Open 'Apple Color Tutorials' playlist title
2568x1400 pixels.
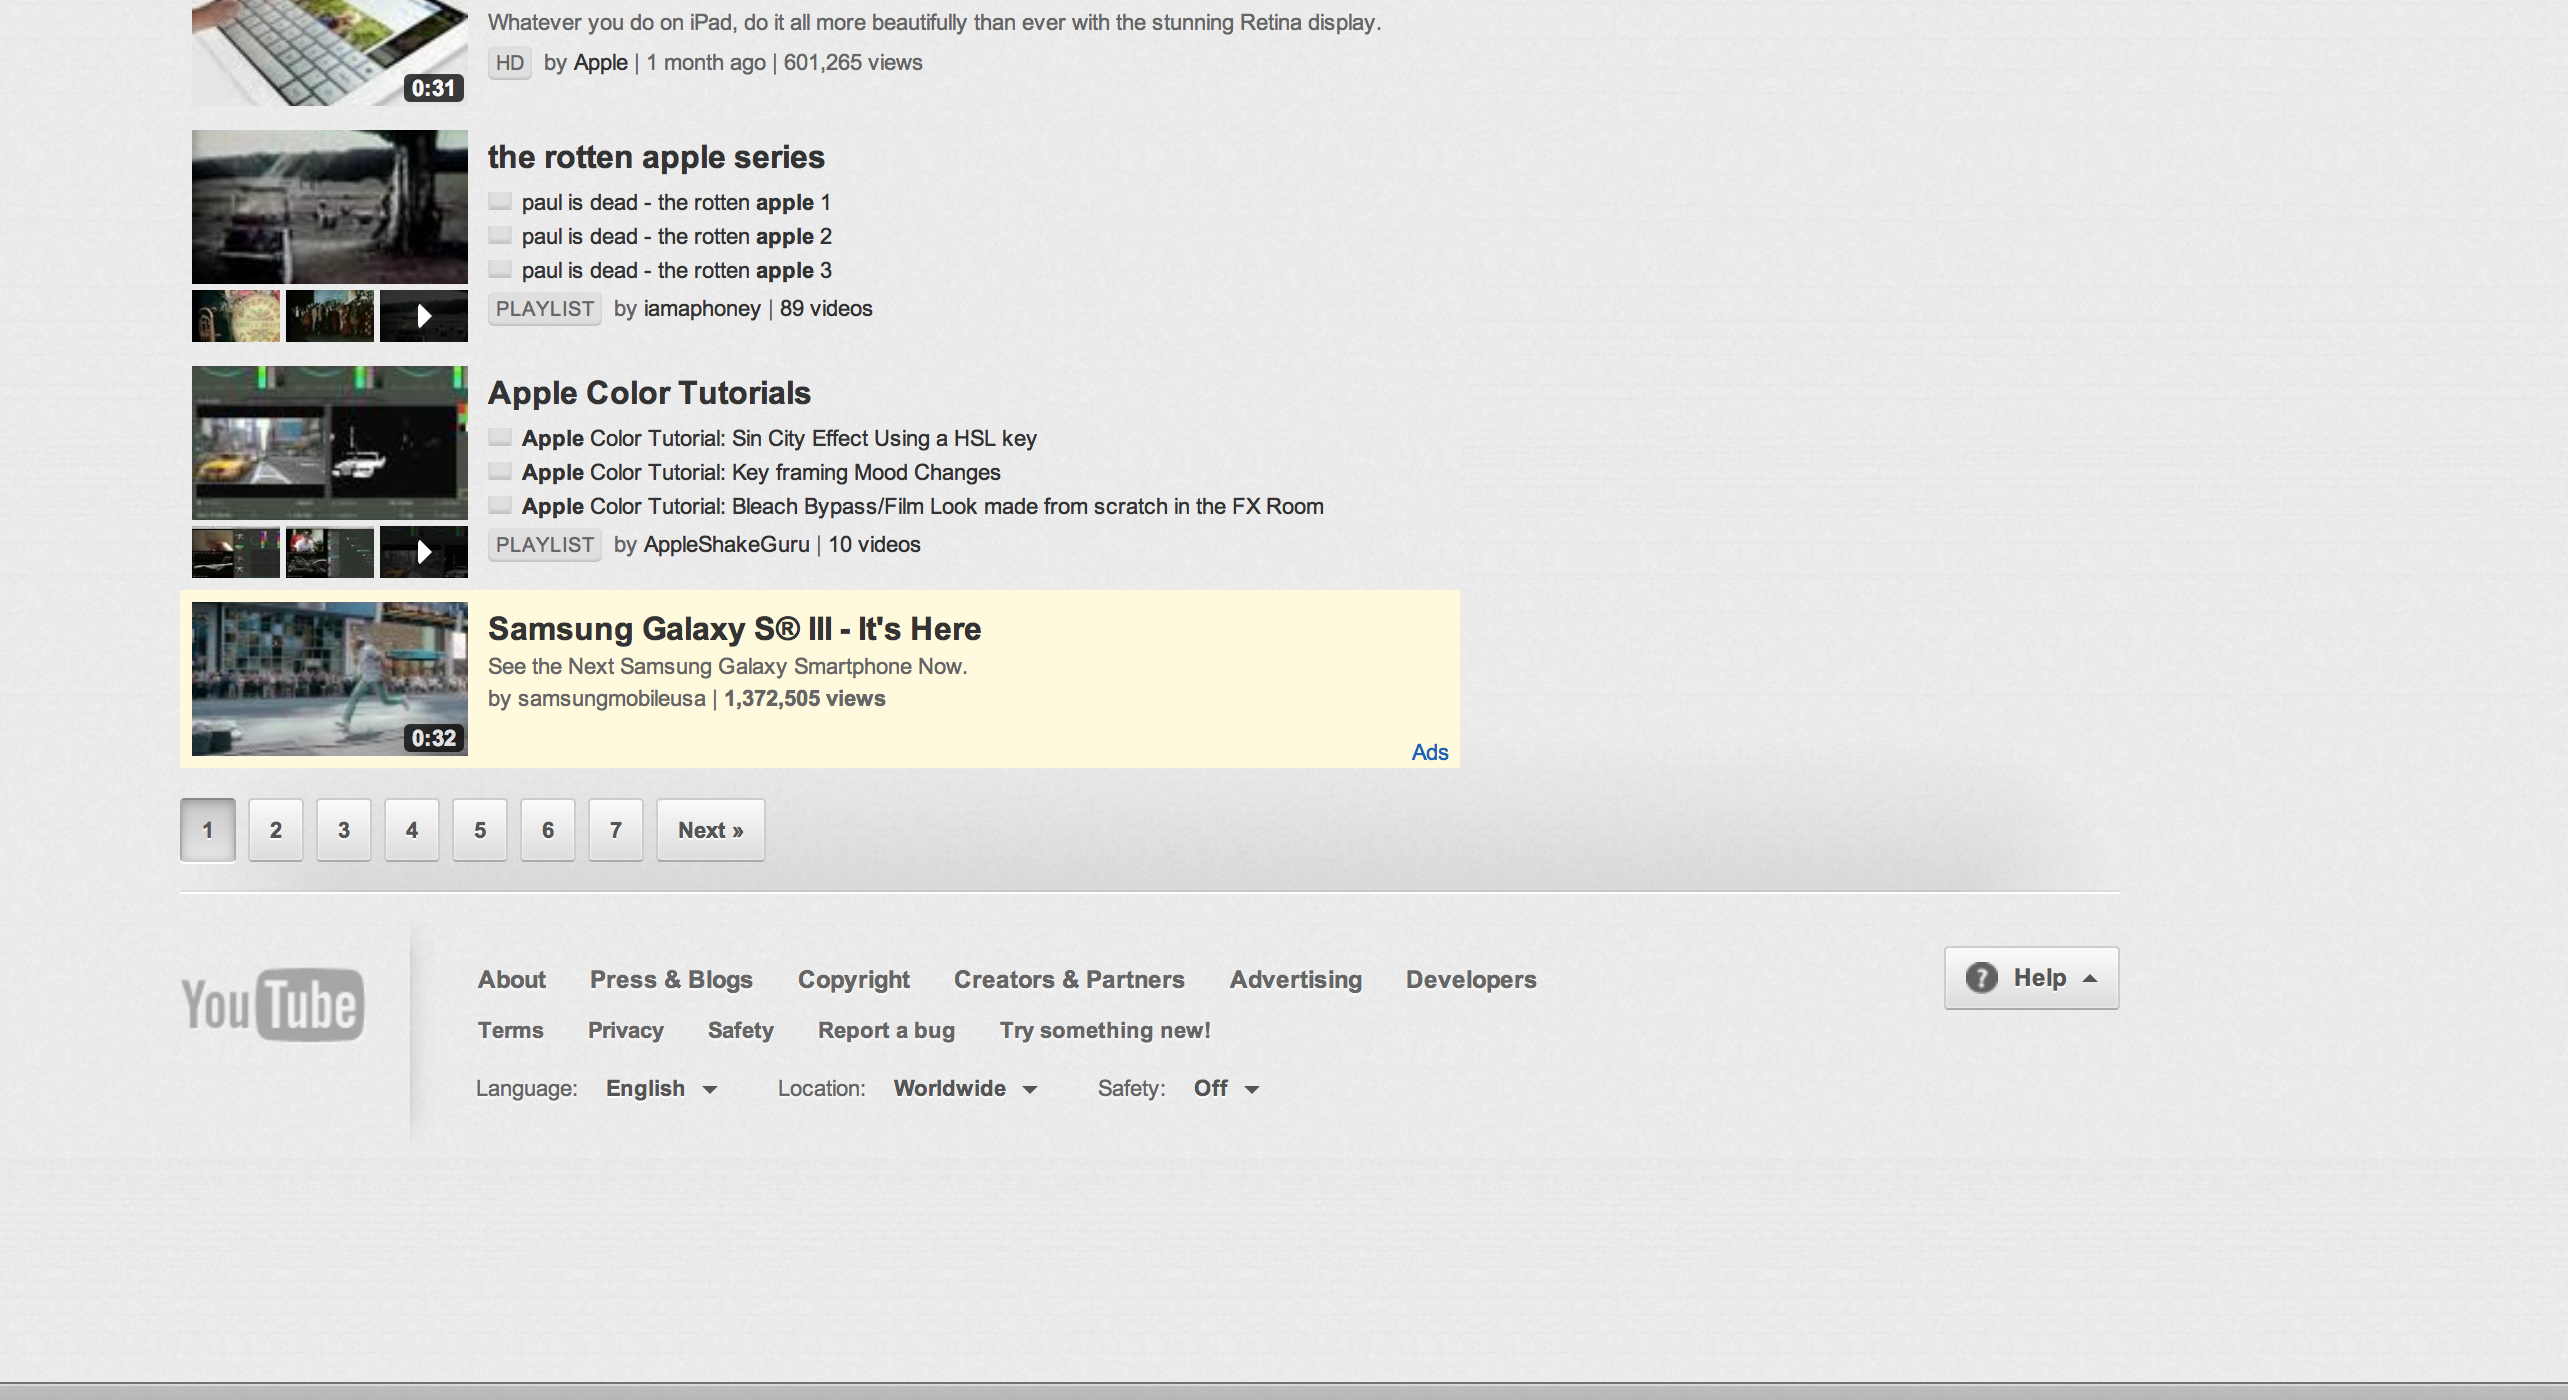pyautogui.click(x=649, y=393)
